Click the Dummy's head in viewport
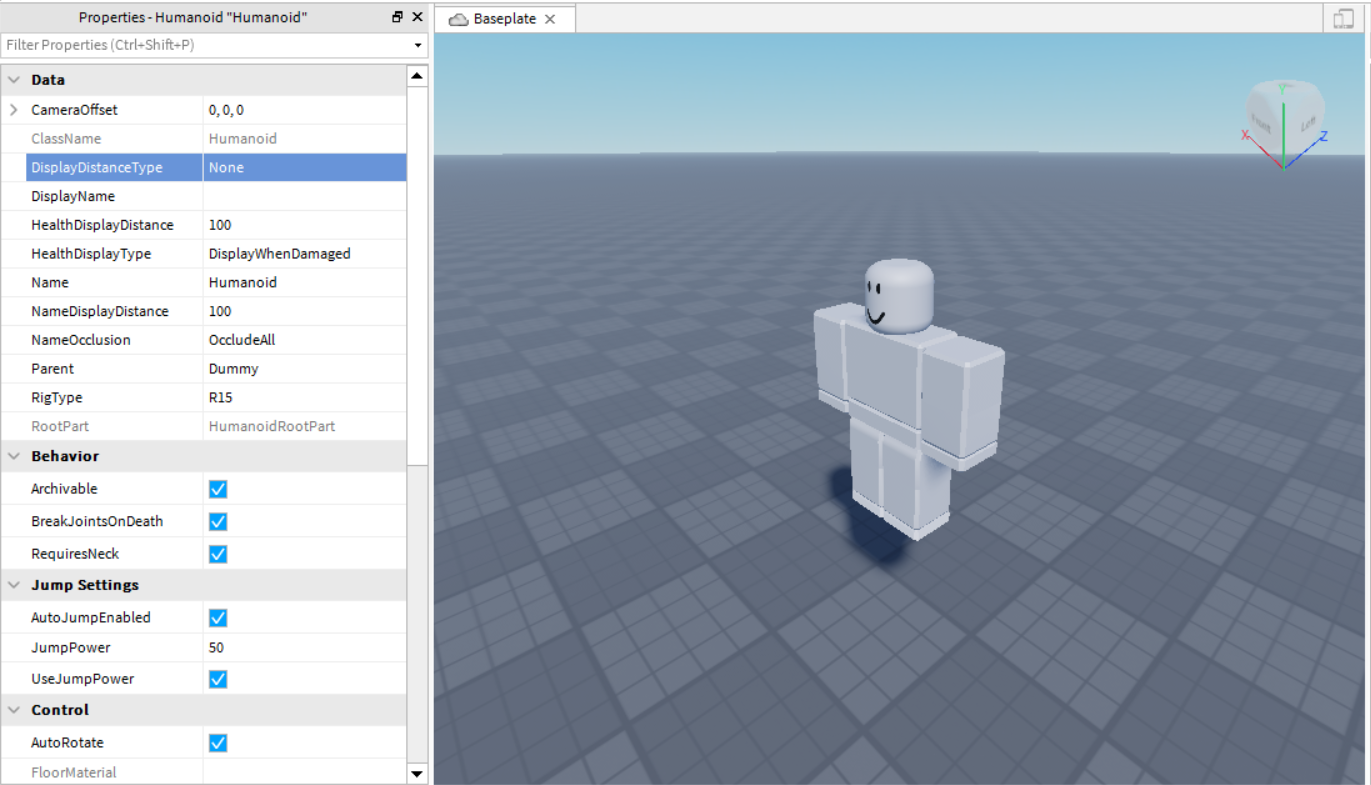Viewport: 1371px width, 785px height. (x=899, y=295)
